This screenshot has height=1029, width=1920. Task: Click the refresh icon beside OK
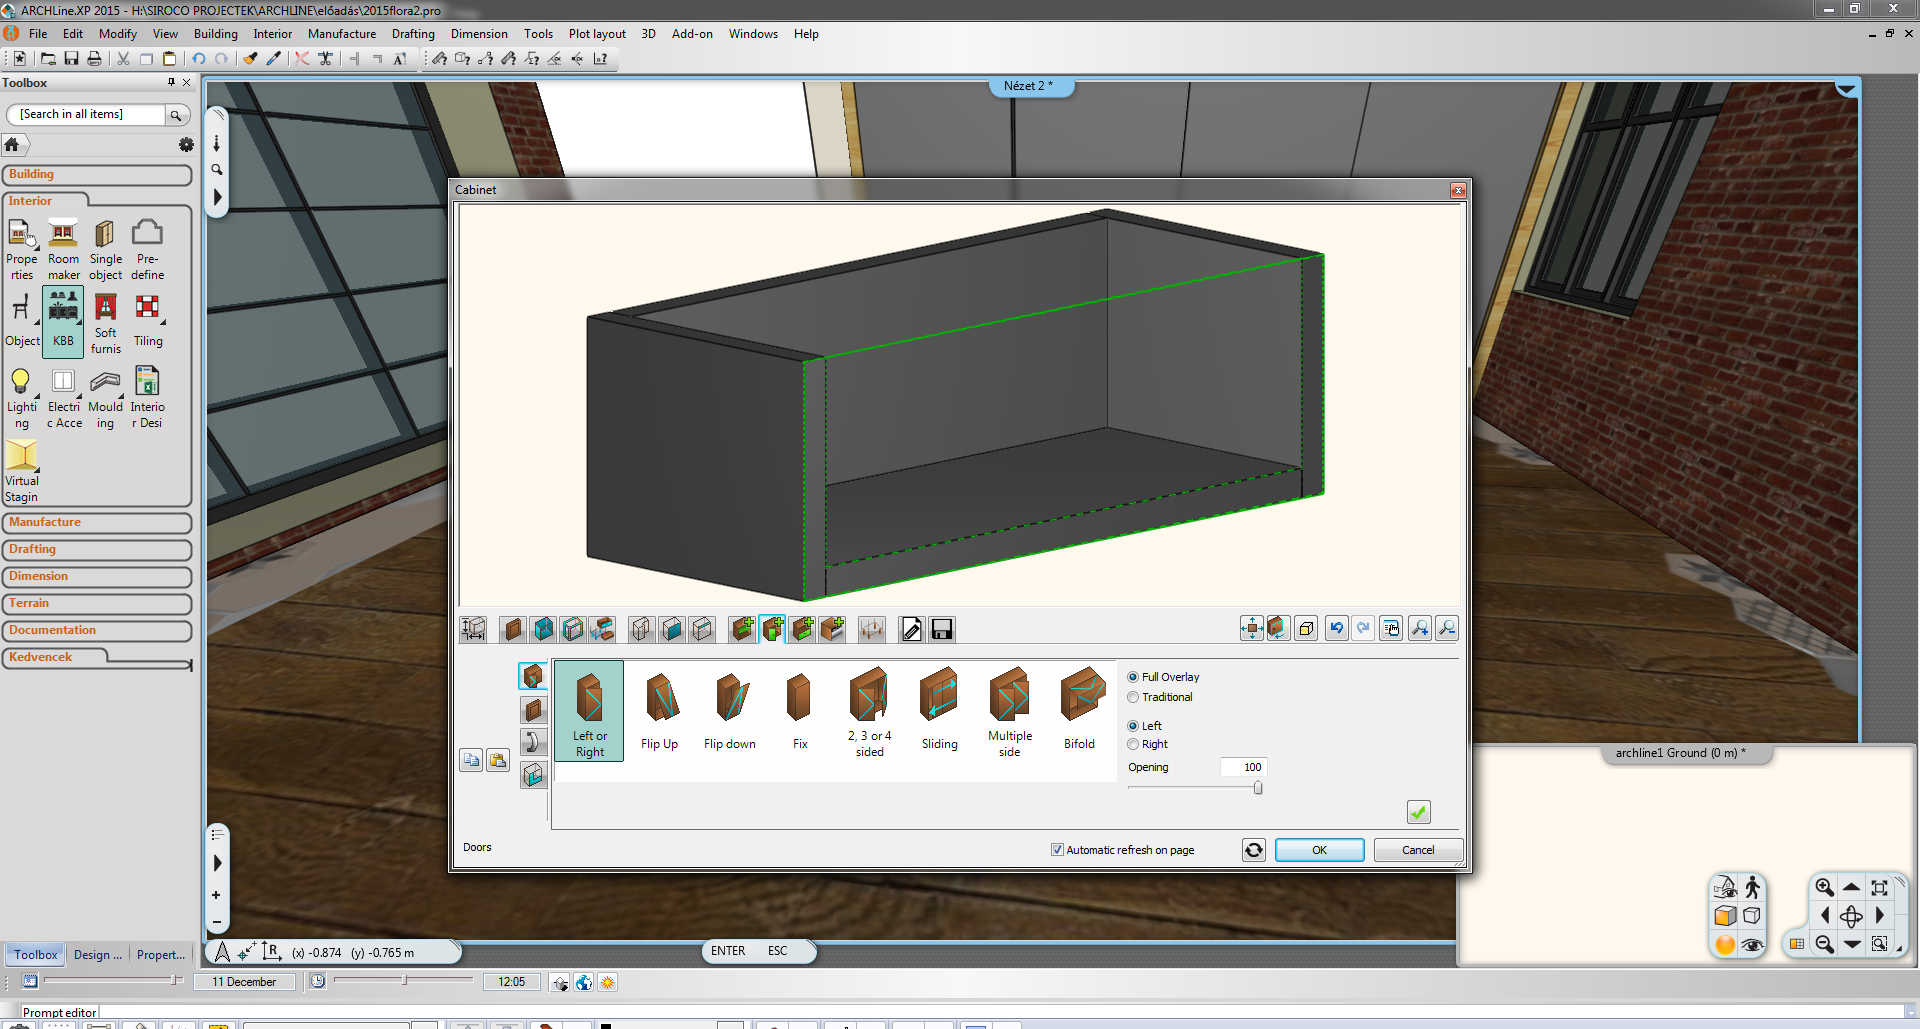(1253, 850)
